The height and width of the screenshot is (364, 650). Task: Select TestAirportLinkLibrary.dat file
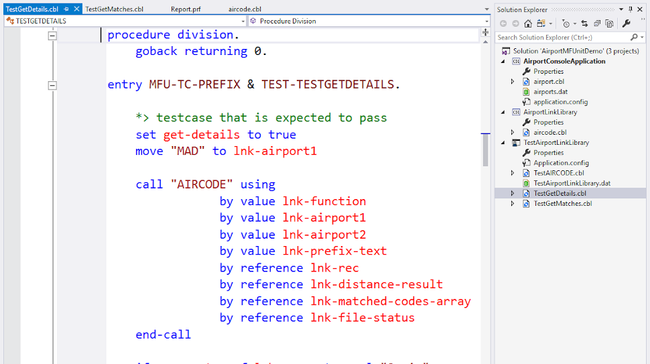tap(572, 183)
